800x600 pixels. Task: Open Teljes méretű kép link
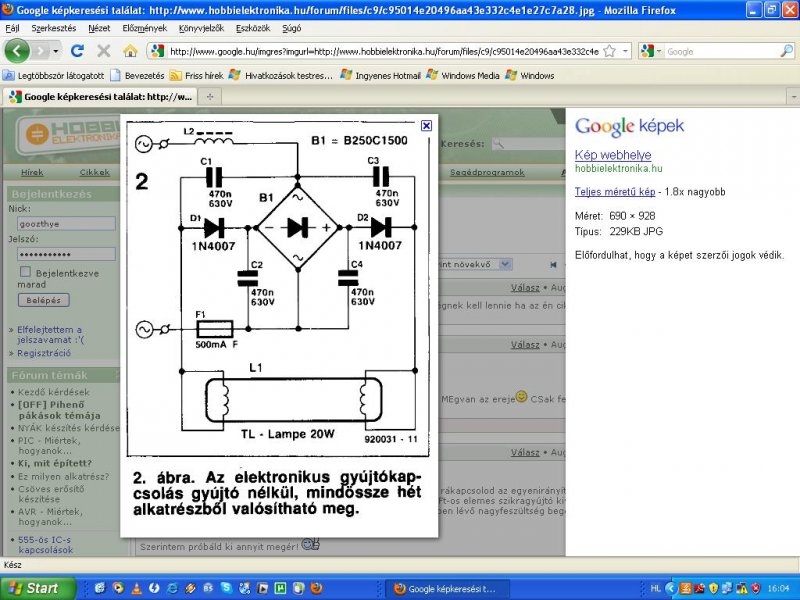(615, 192)
